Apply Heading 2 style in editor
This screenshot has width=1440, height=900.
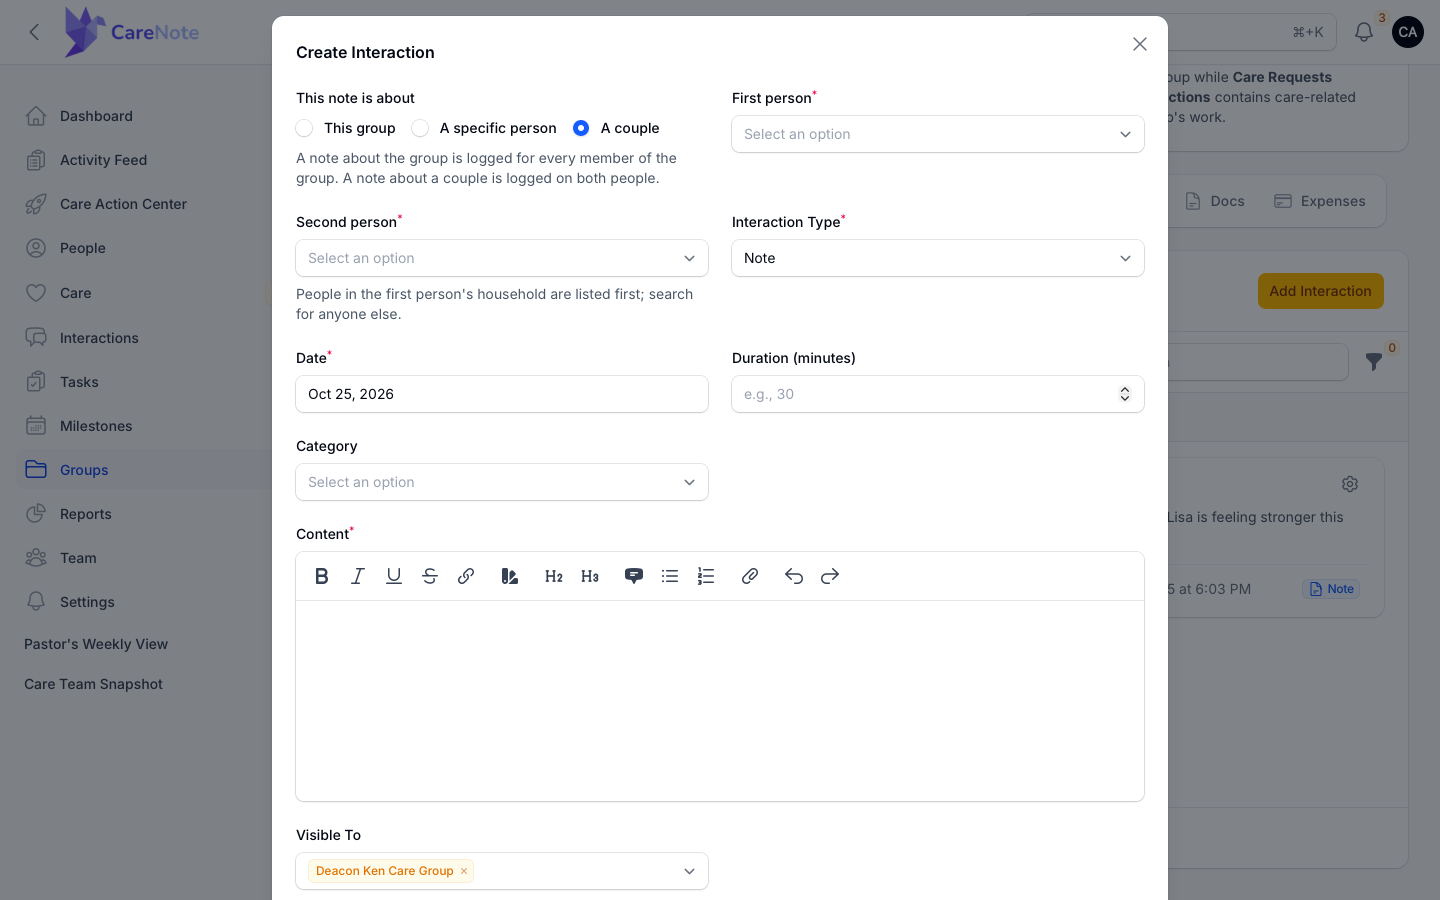[x=554, y=576]
